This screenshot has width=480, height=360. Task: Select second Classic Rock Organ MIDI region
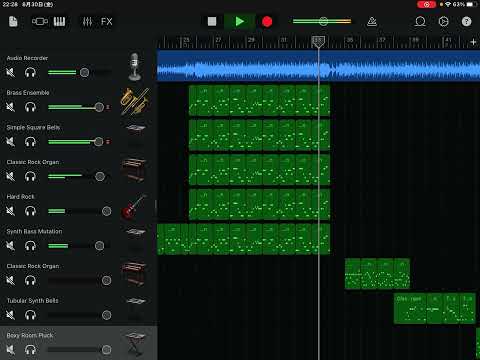(377, 274)
